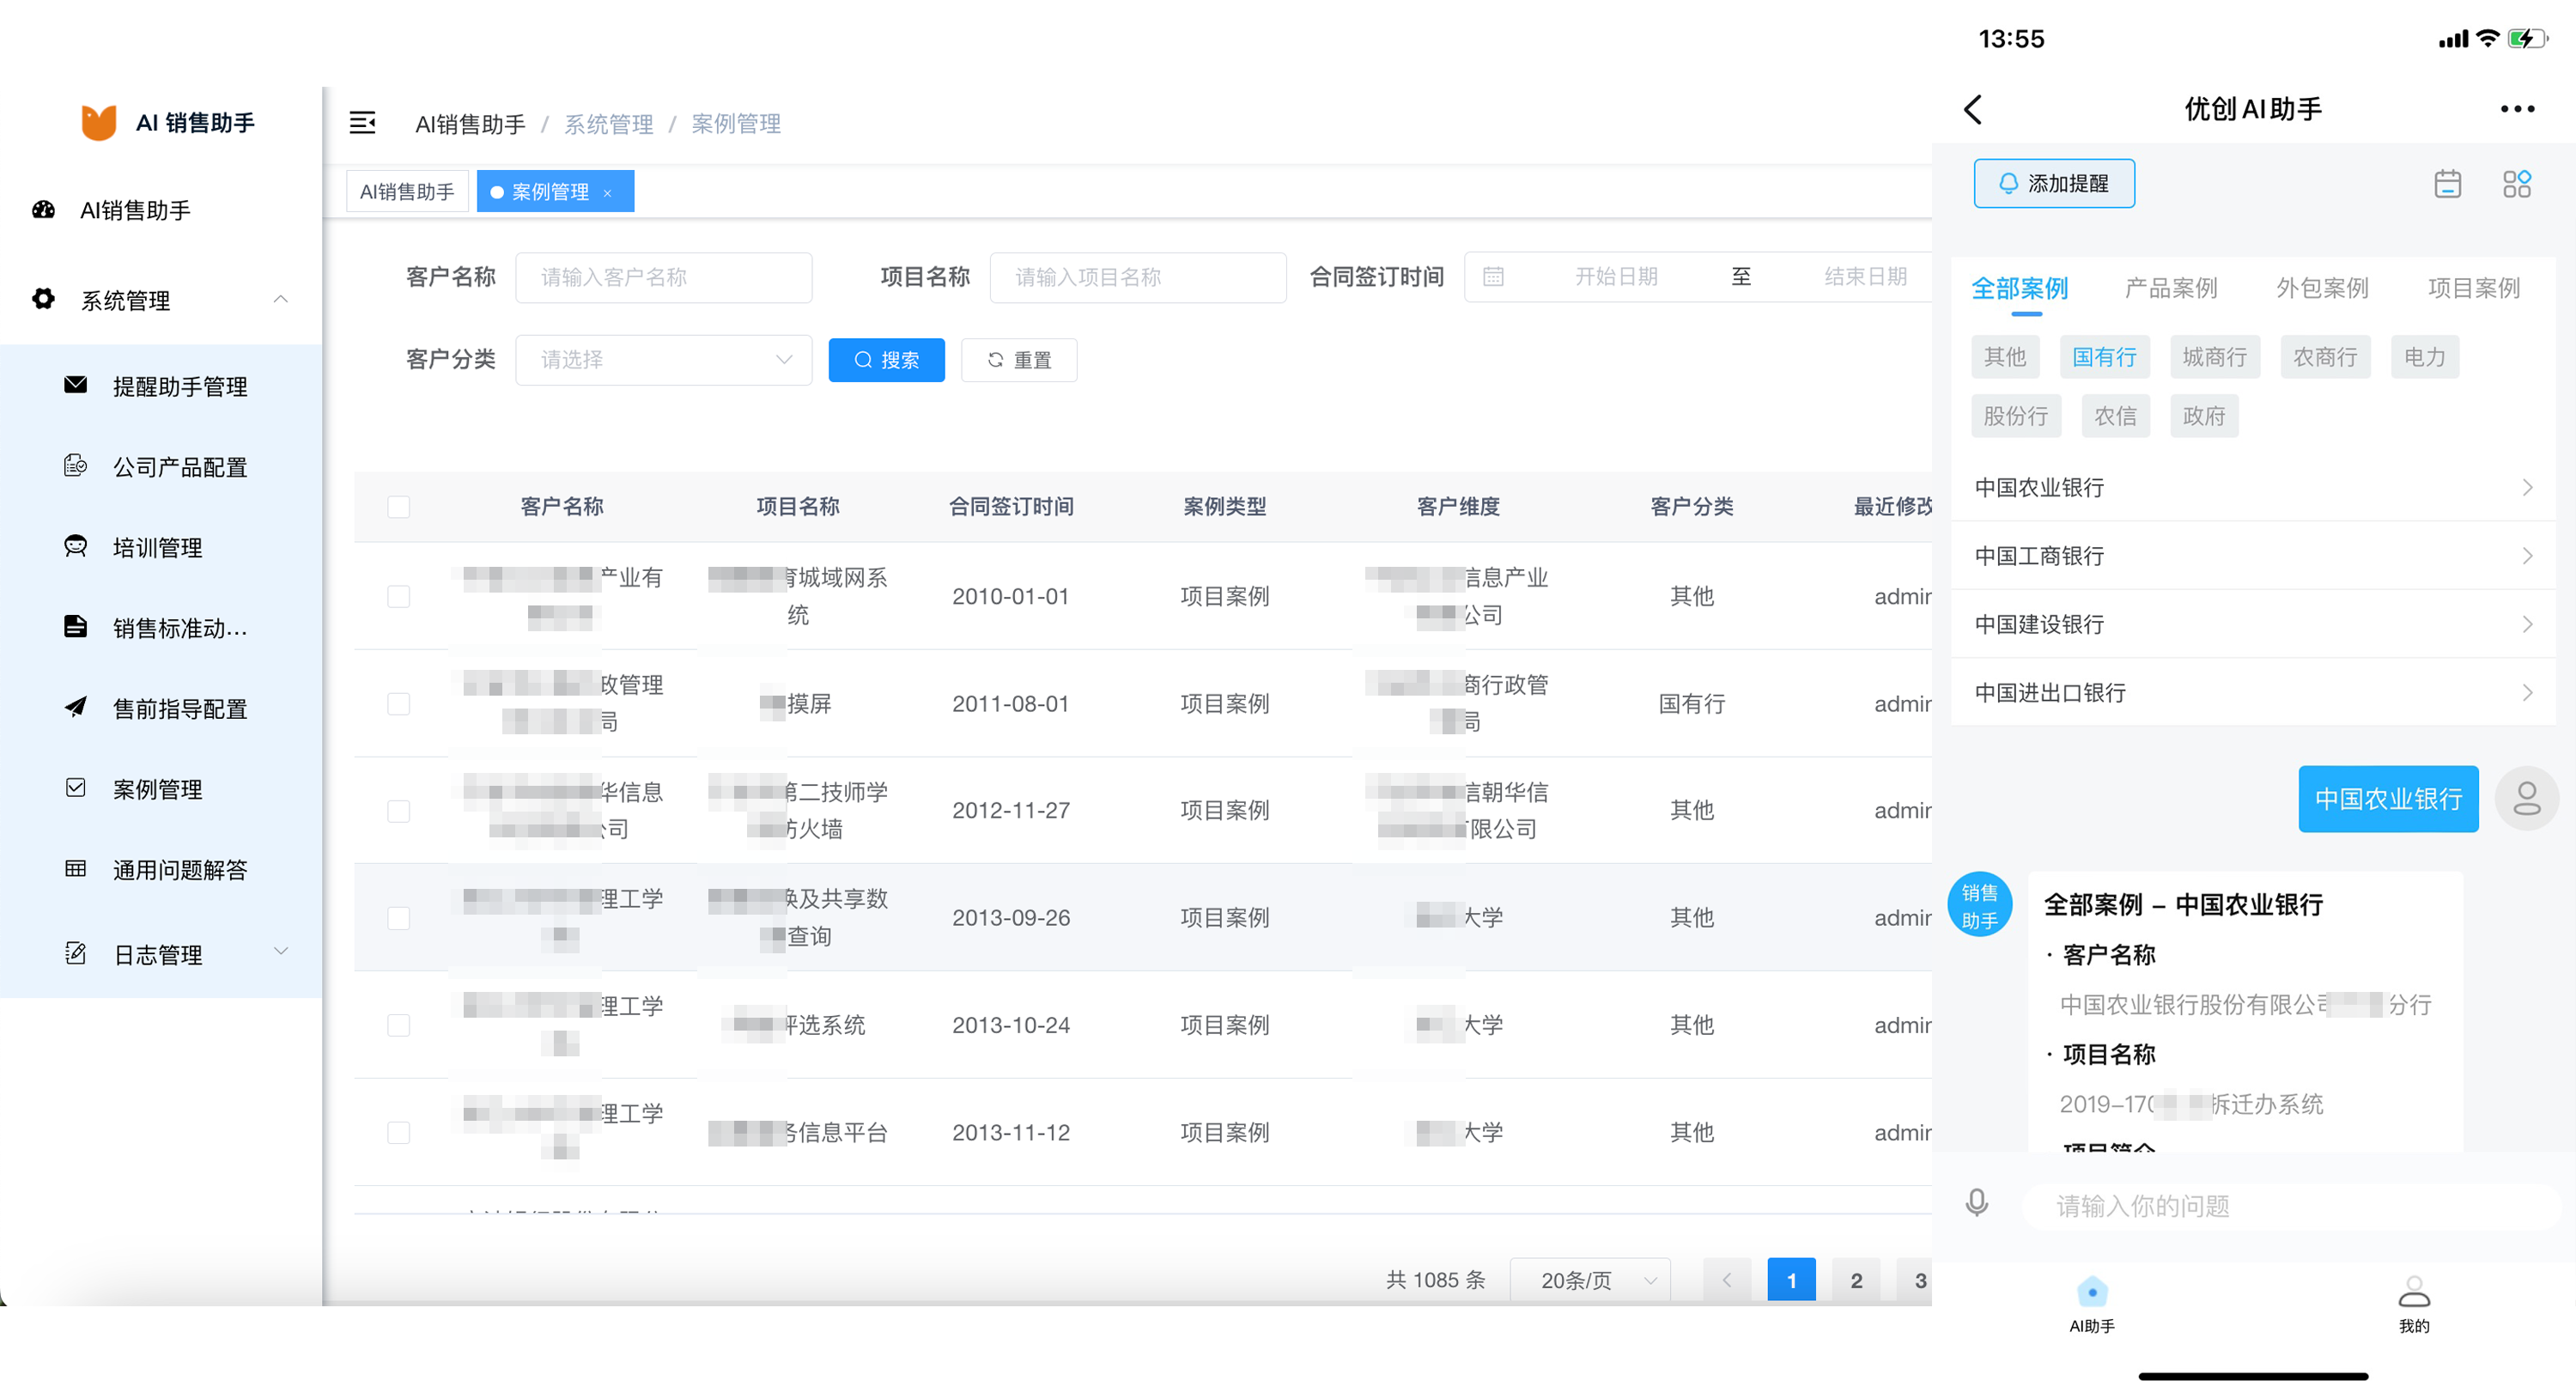Click 系统管理 in the breadcrumb
This screenshot has width=2576, height=1393.
click(608, 124)
